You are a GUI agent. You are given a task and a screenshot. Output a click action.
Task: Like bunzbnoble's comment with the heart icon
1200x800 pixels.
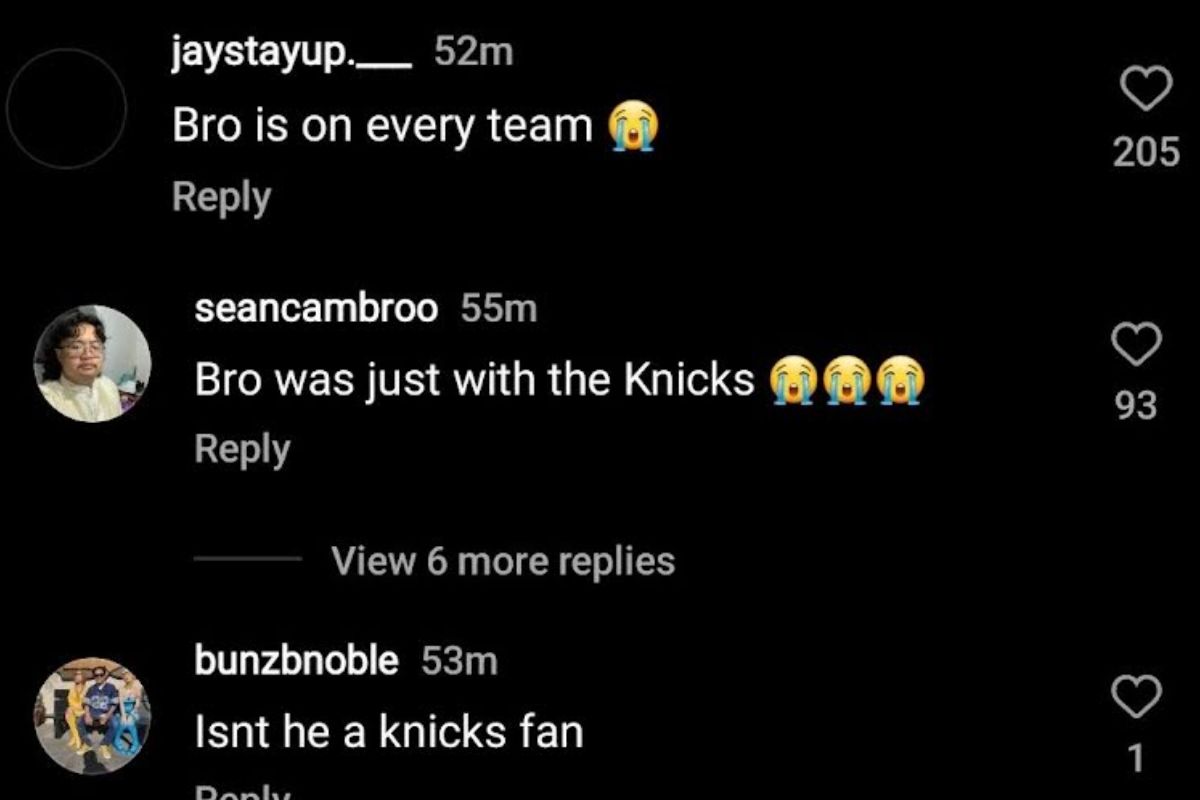[1136, 696]
